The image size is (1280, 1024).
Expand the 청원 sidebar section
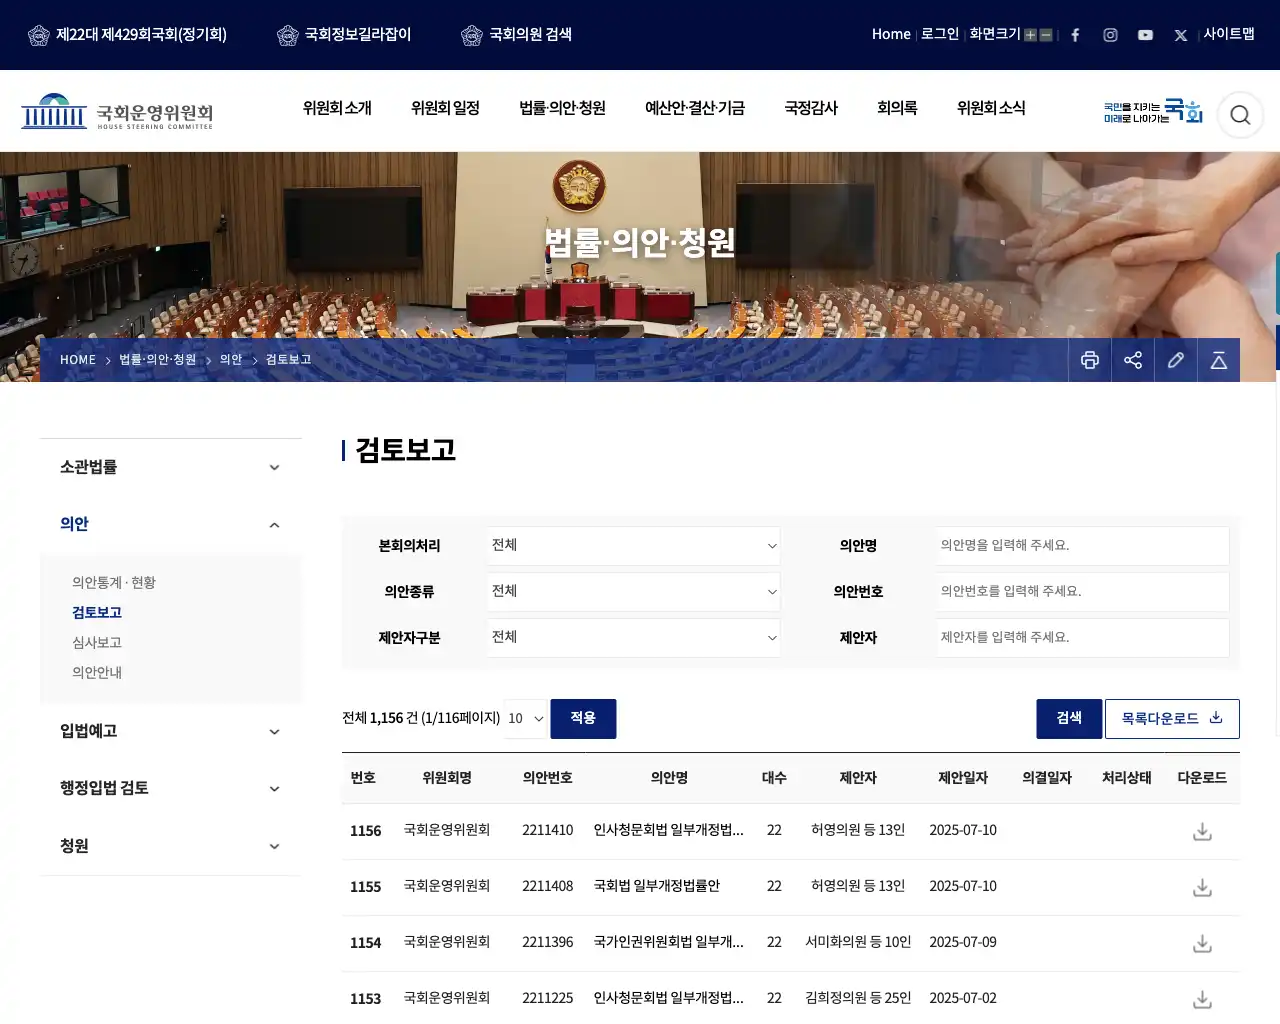pyautogui.click(x=170, y=846)
